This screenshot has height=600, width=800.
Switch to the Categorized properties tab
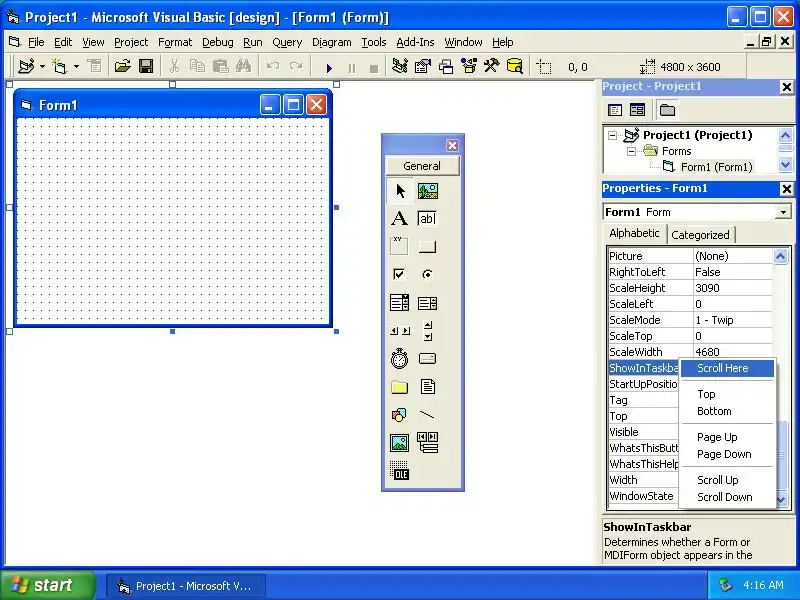(701, 235)
